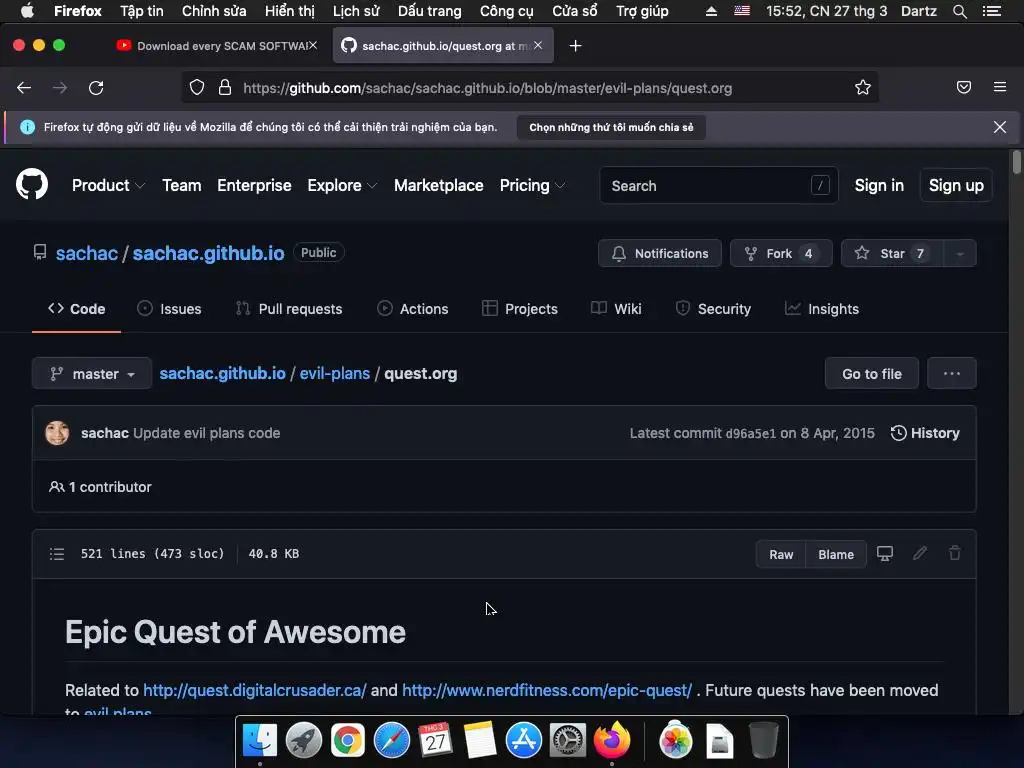Select the Code tab
This screenshot has width=1024, height=768.
point(76,309)
